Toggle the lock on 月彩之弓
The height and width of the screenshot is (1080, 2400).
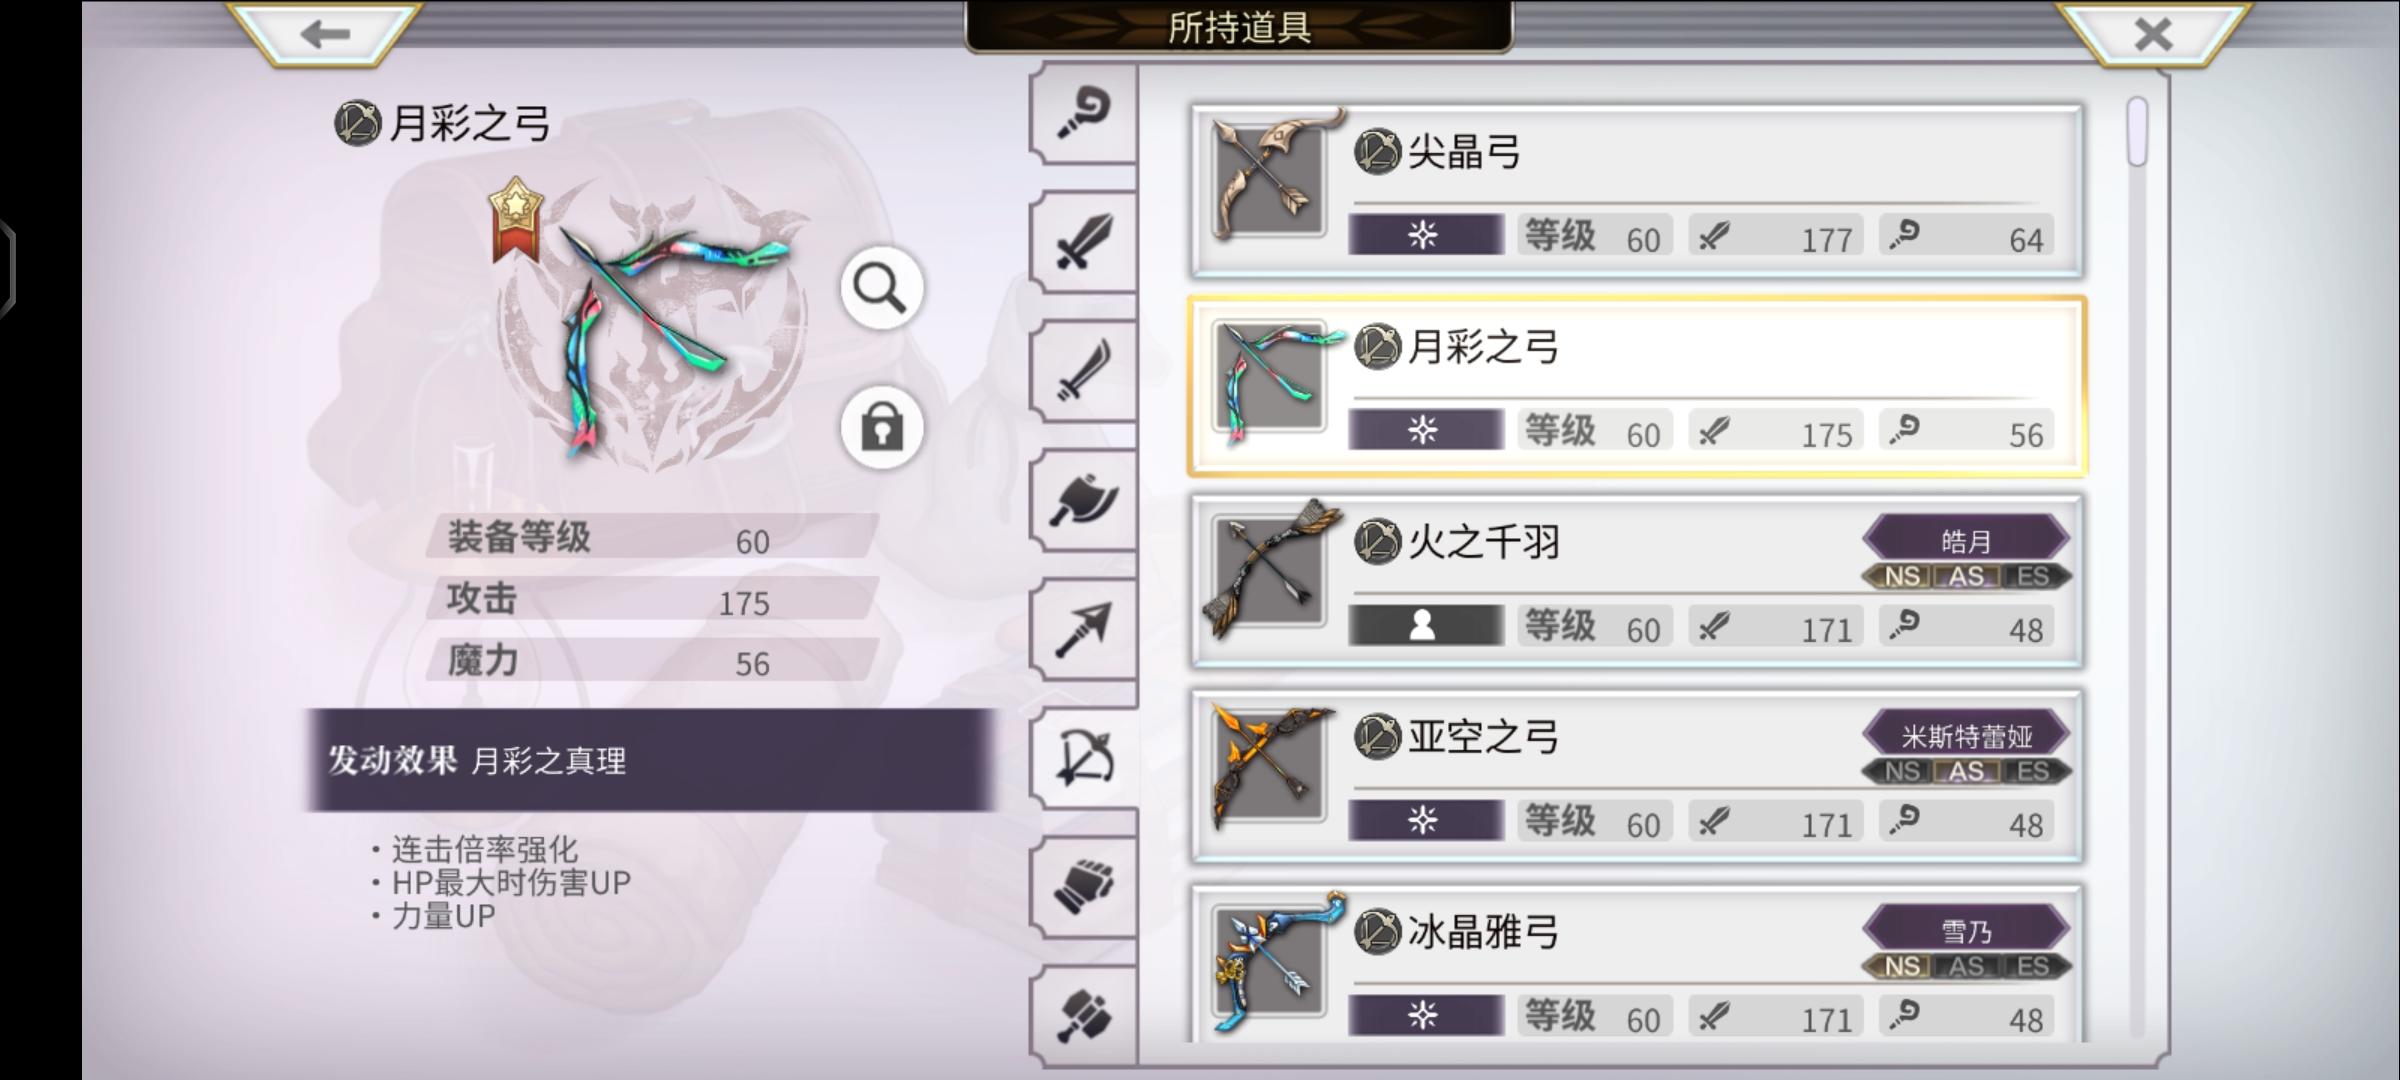coord(881,427)
